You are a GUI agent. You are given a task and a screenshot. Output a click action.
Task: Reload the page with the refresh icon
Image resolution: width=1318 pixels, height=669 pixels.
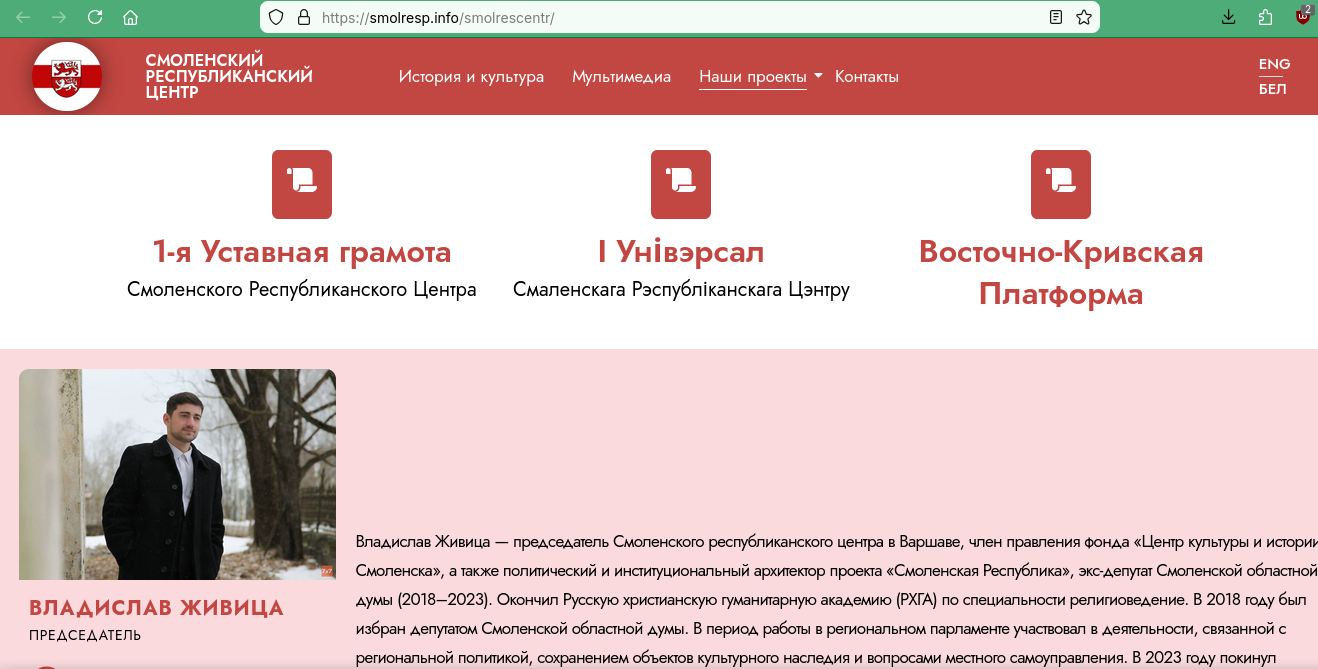click(95, 17)
